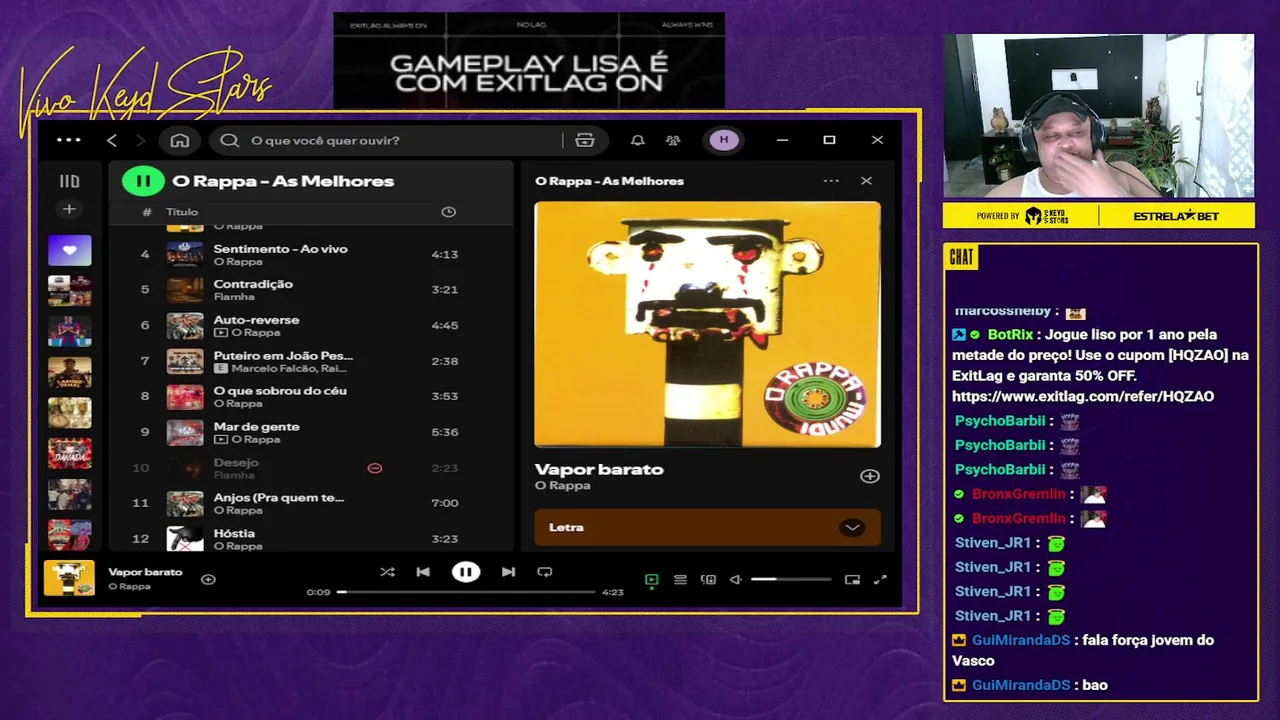The height and width of the screenshot is (720, 1280).
Task: Open the ExitLag referral link in chat
Action: [x=1083, y=396]
